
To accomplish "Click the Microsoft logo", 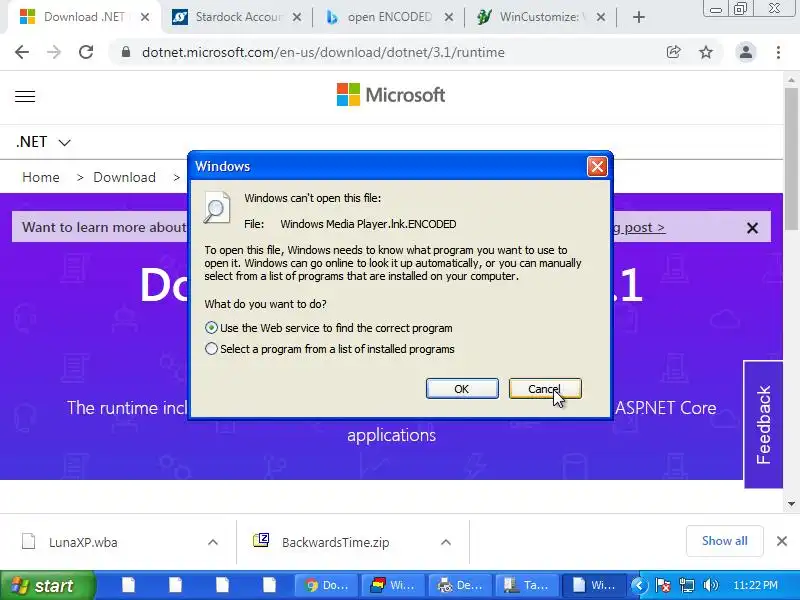I will 391,95.
